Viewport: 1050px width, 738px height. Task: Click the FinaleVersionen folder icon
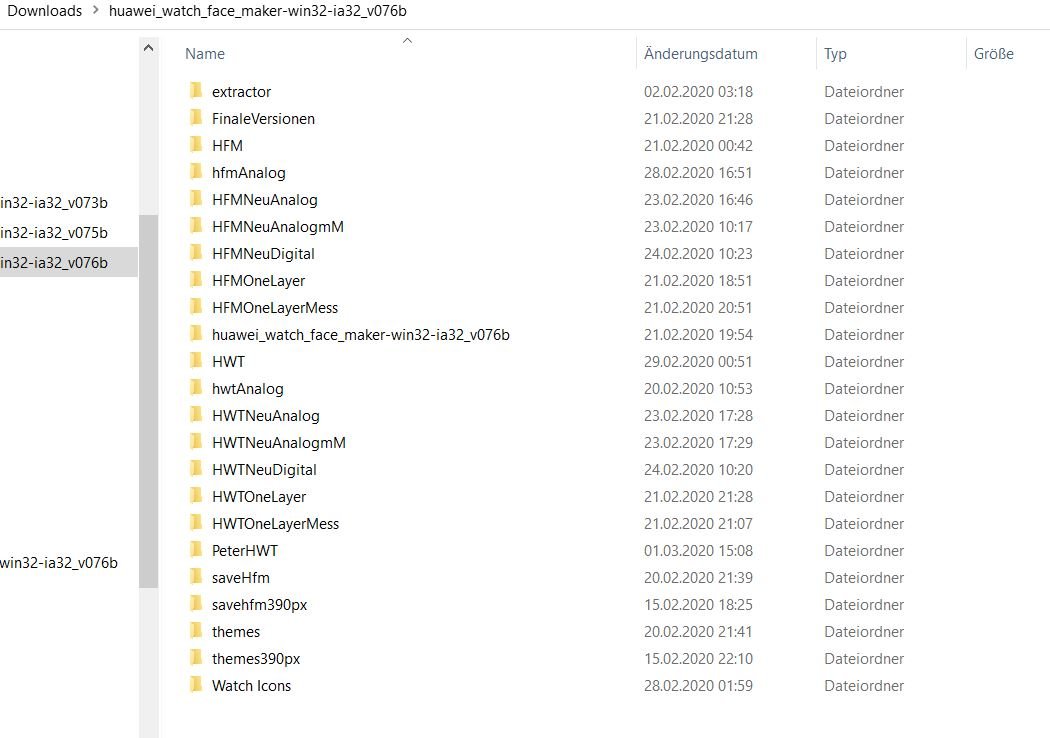pos(196,117)
